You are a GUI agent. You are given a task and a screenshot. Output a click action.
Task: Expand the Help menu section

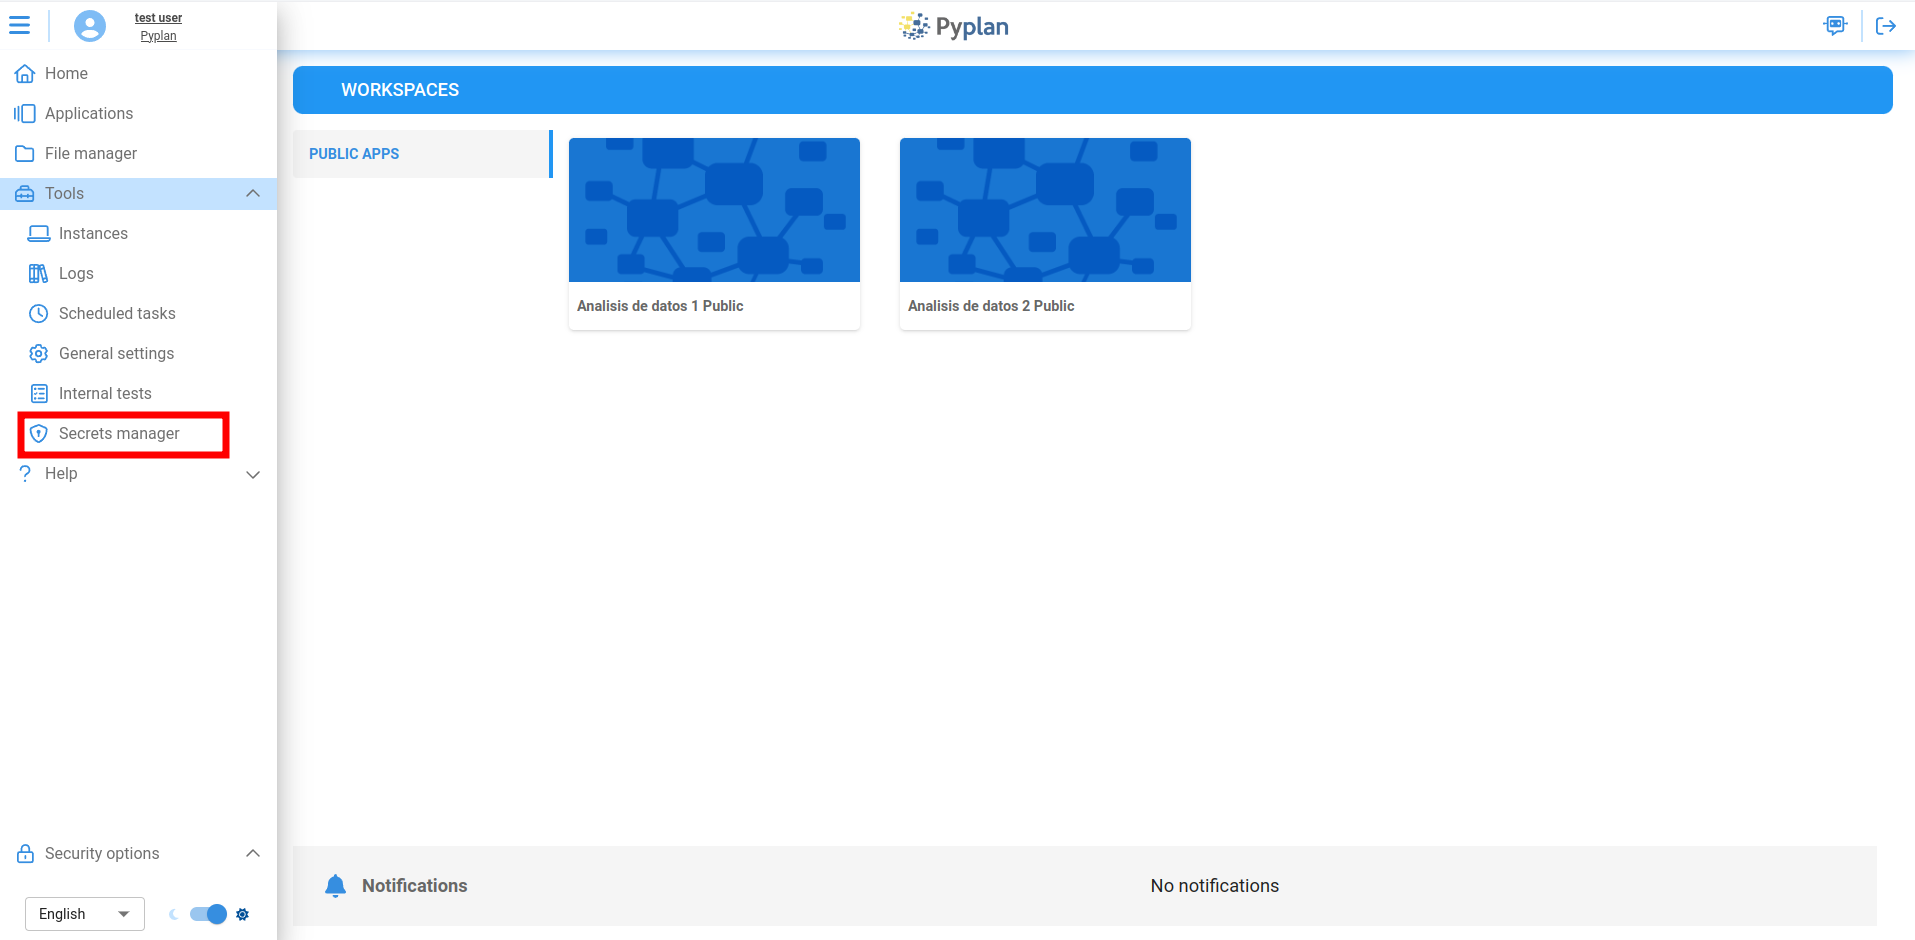click(253, 474)
